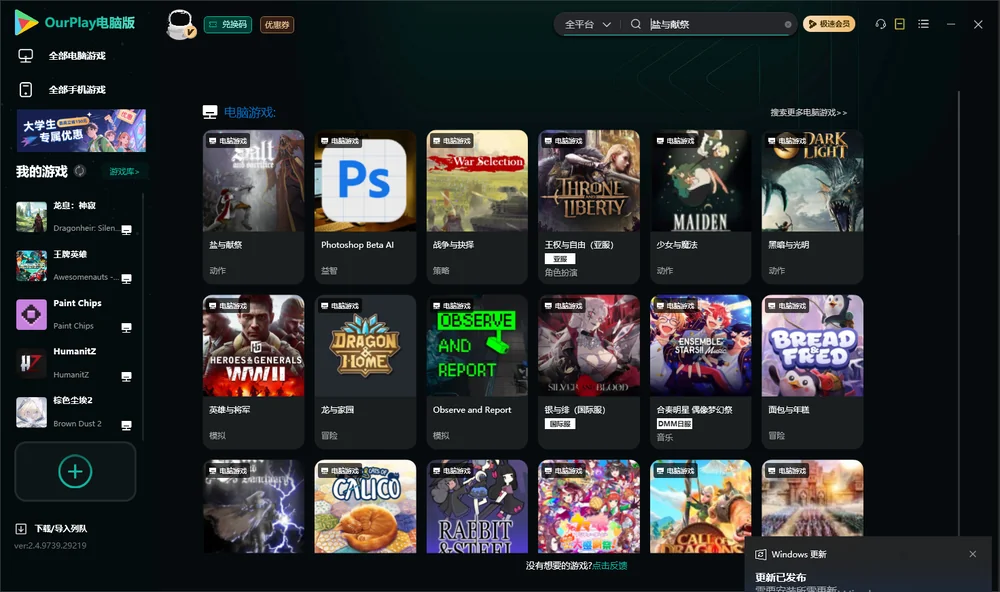Open the 游戏库> library link

tap(124, 172)
